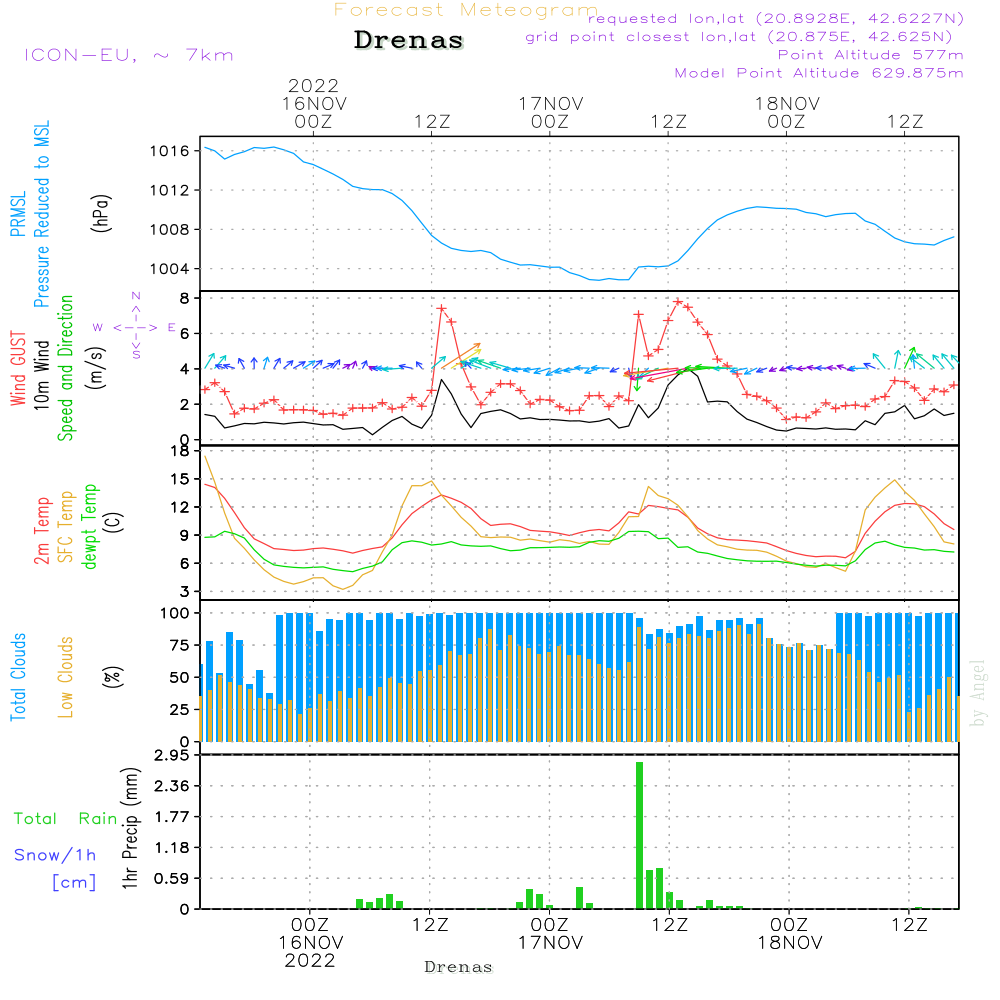Click the '17NOV' date label at top axis
Viewport: 1000px width, 1000px height.
point(551,103)
